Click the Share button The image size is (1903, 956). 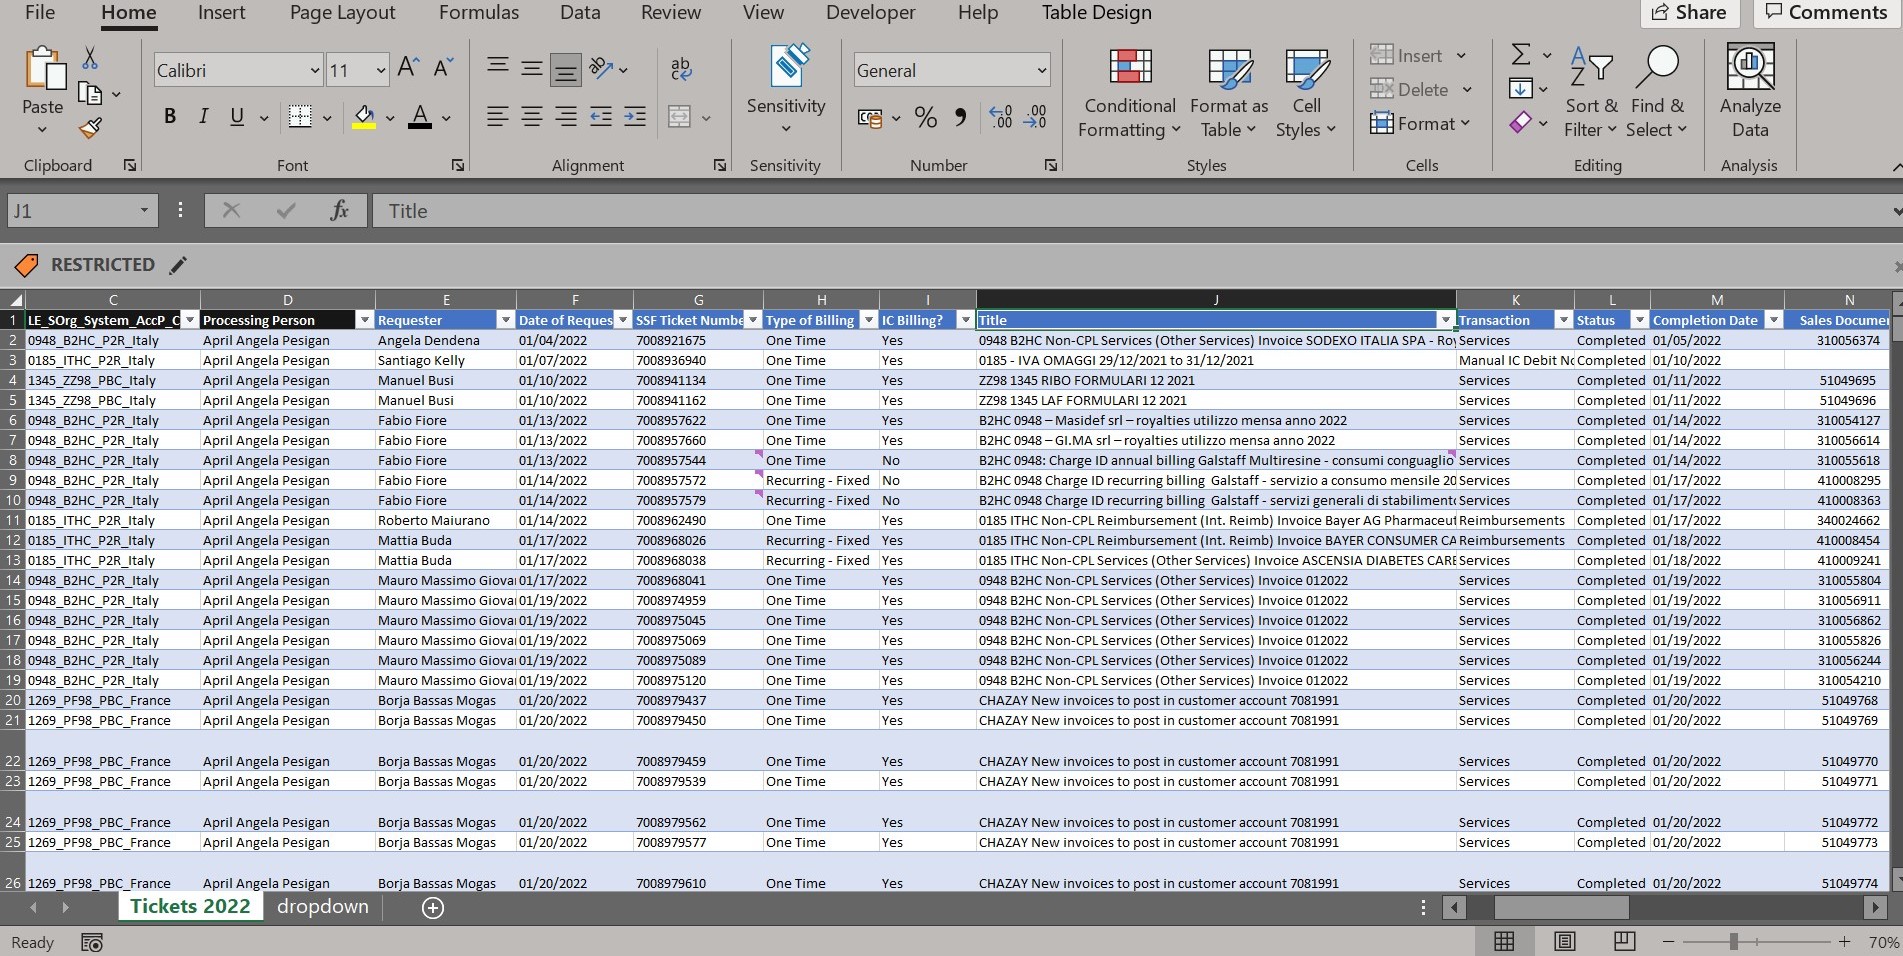point(1688,13)
